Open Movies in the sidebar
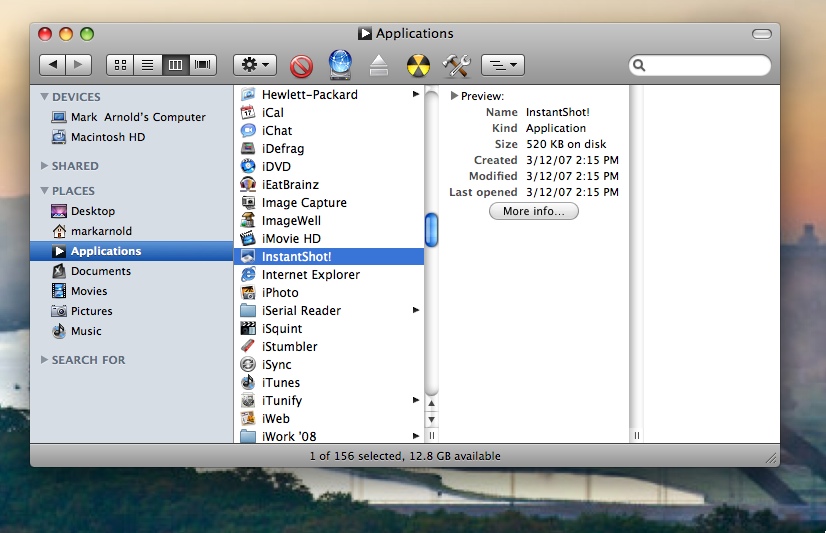 pyautogui.click(x=131, y=291)
